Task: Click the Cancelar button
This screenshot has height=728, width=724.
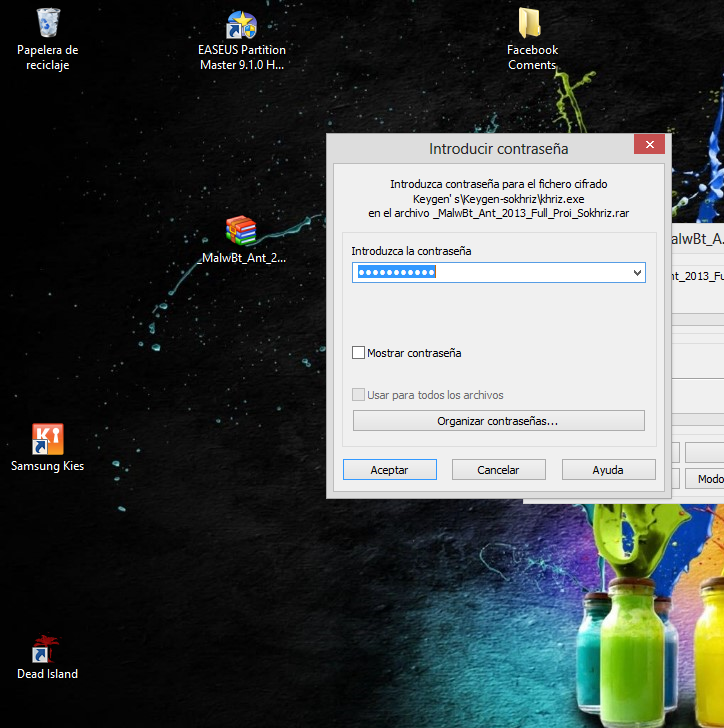Action: [x=499, y=470]
